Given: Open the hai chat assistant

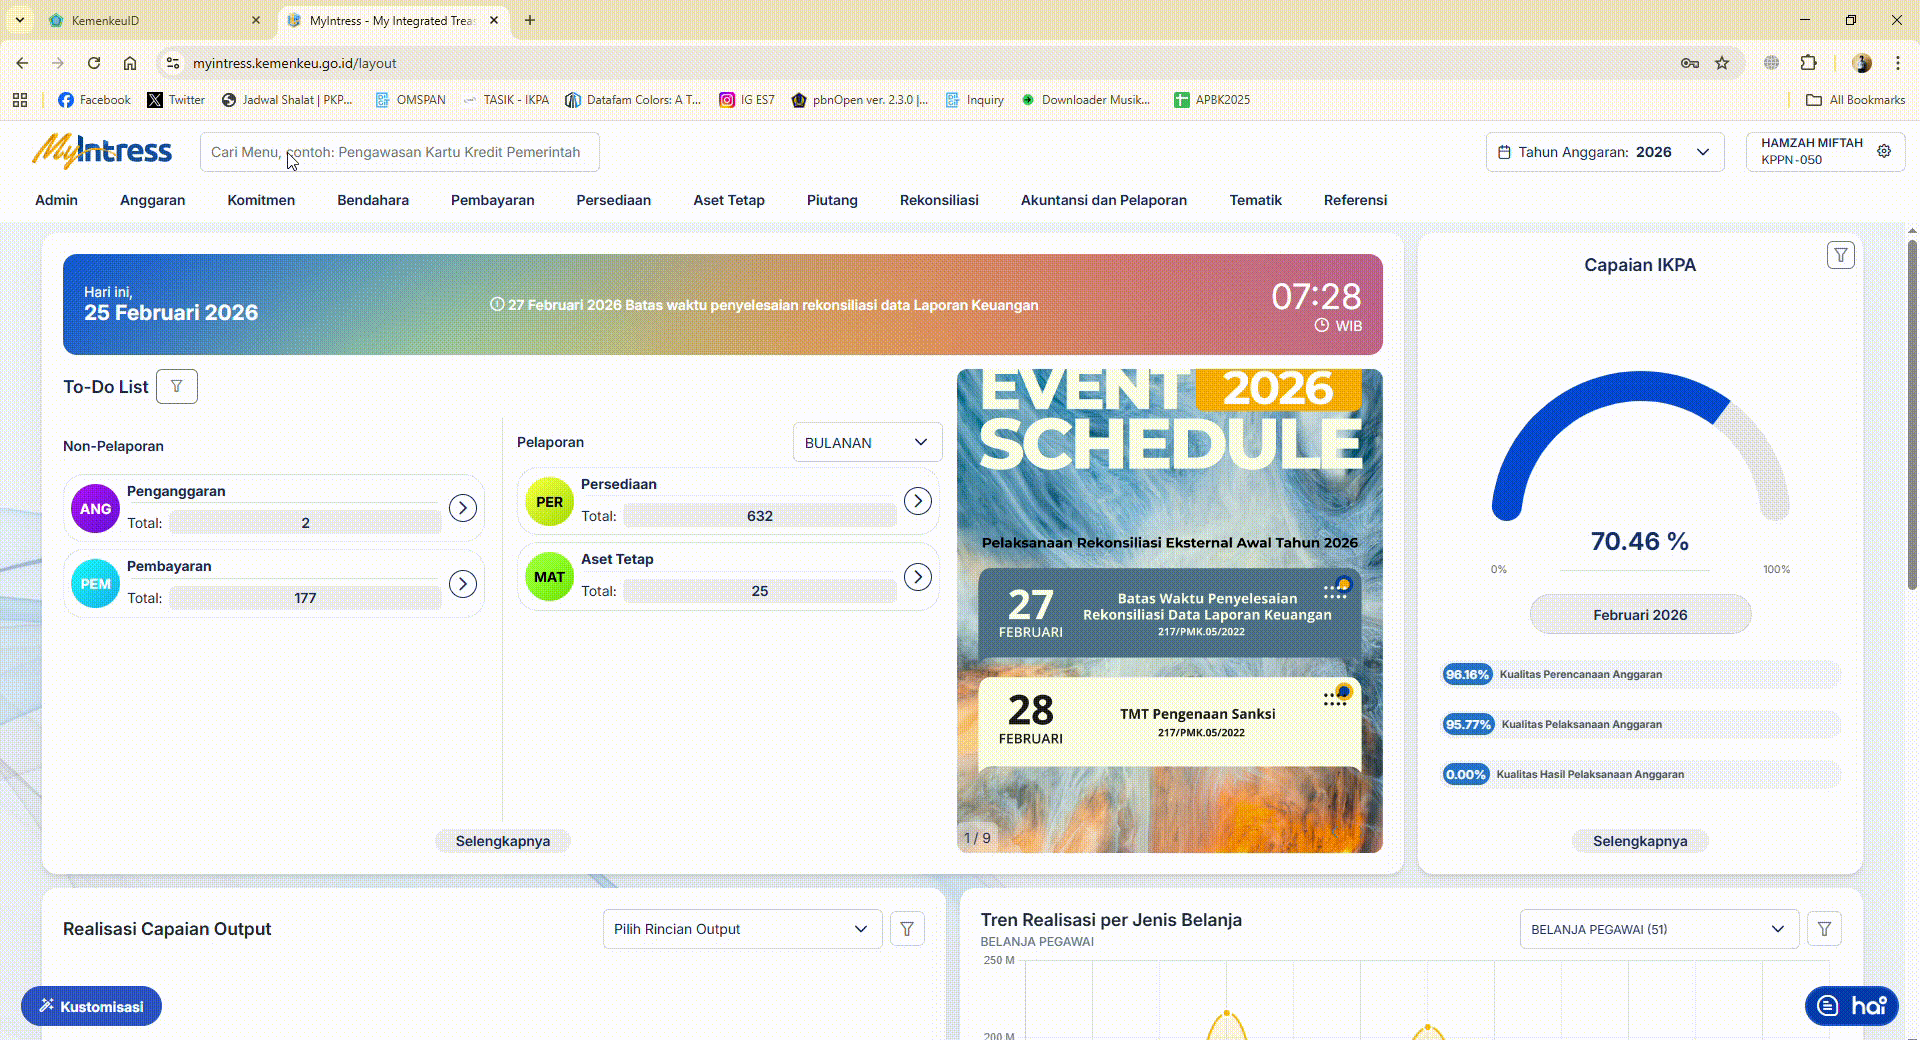Looking at the screenshot, I should tap(1851, 1006).
